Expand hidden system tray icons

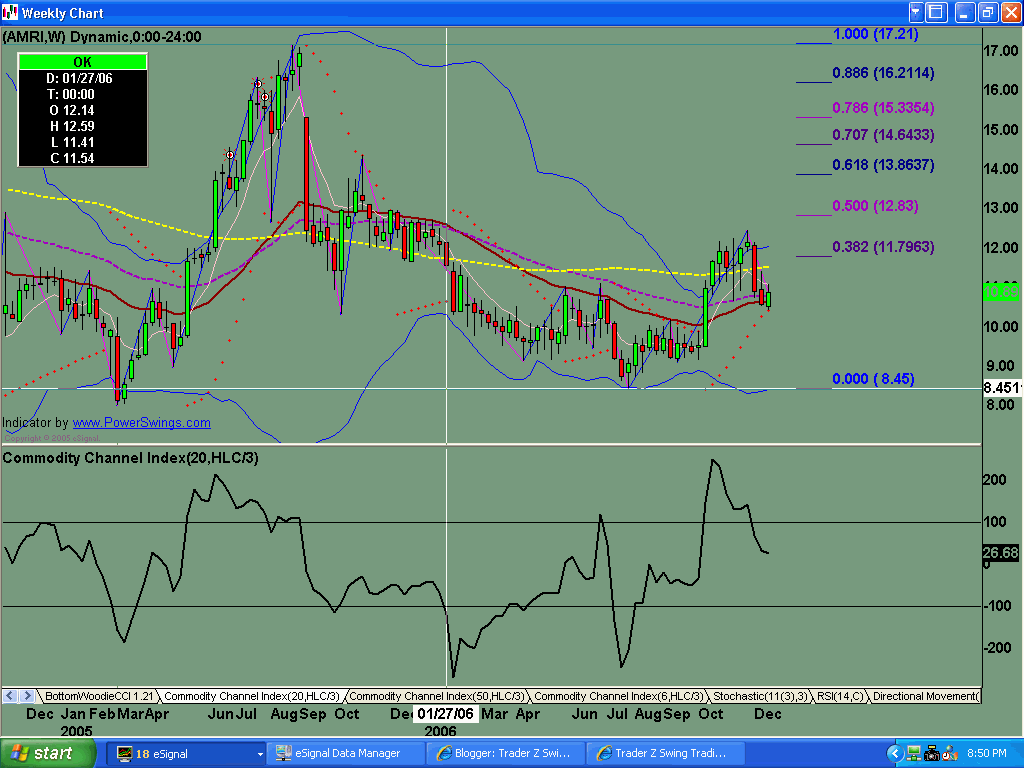(895, 754)
